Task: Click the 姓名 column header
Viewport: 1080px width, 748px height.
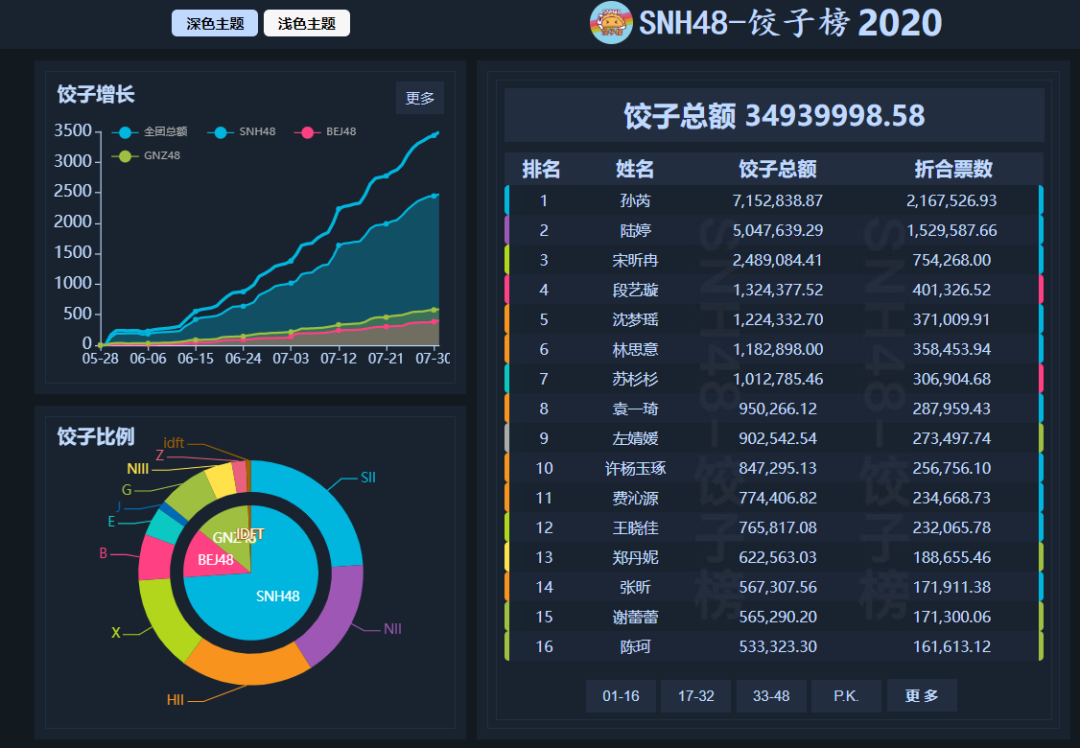Action: [x=634, y=169]
